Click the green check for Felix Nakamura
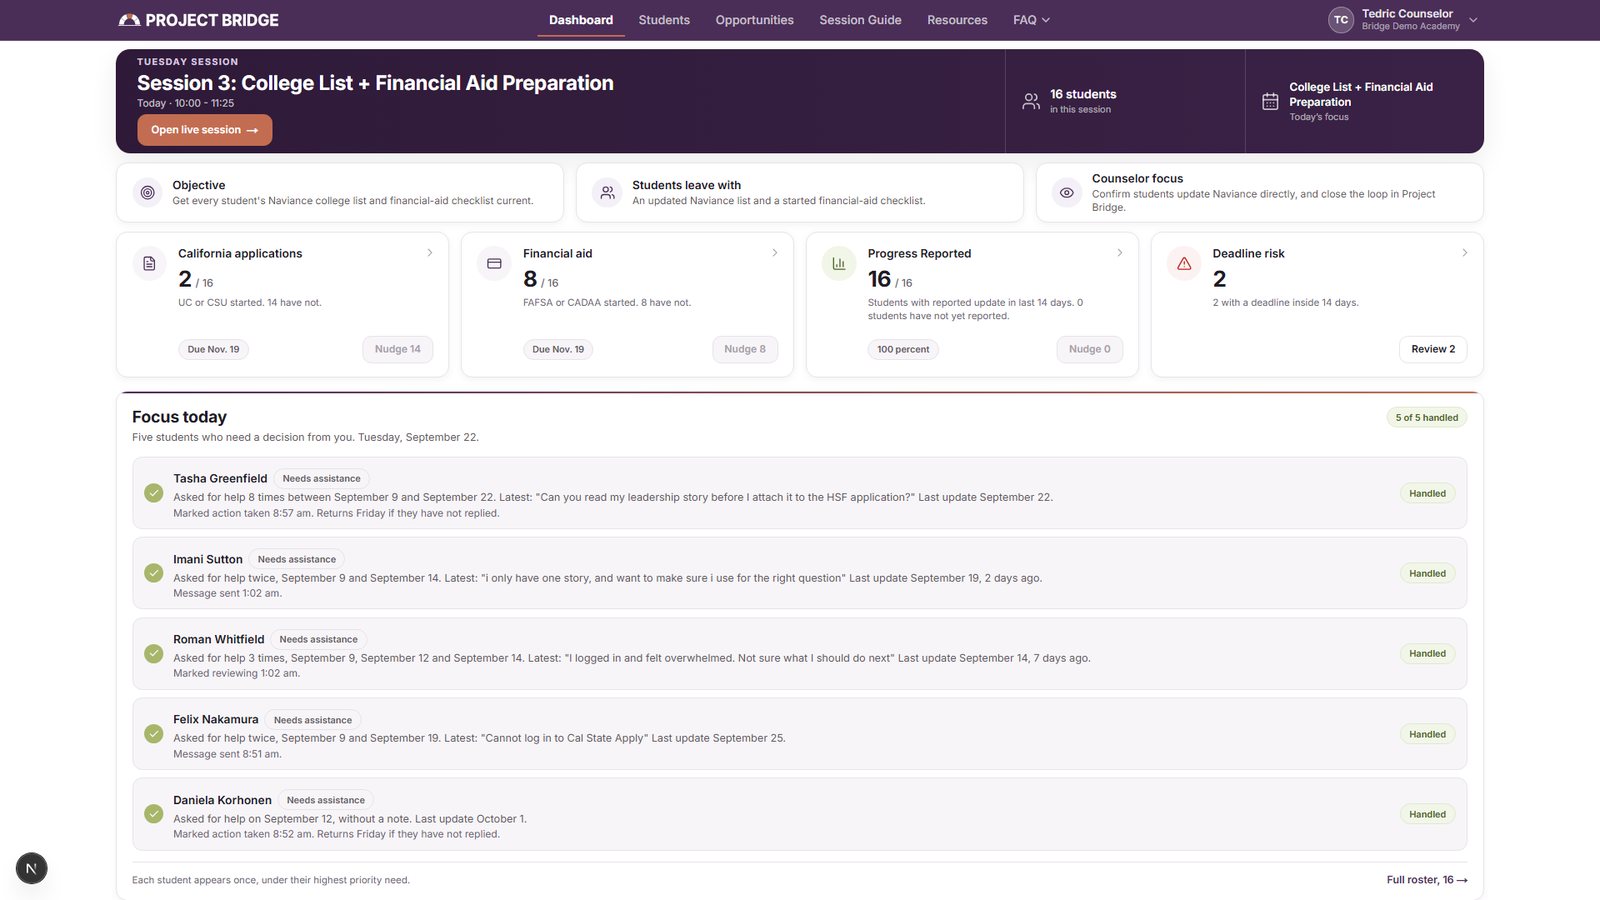This screenshot has height=900, width=1600. click(x=154, y=734)
